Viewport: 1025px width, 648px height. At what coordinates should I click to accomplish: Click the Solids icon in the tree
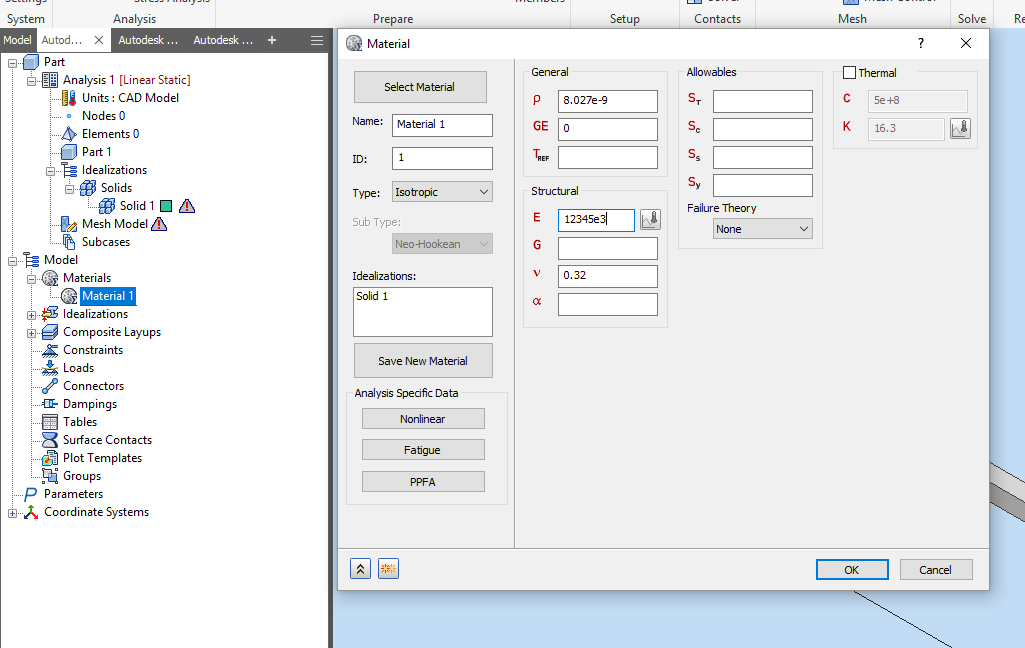coord(88,188)
